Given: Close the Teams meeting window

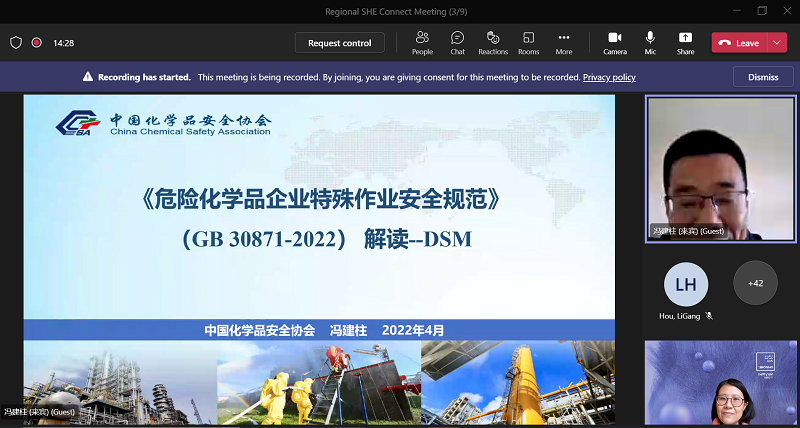Looking at the screenshot, I should pos(787,11).
